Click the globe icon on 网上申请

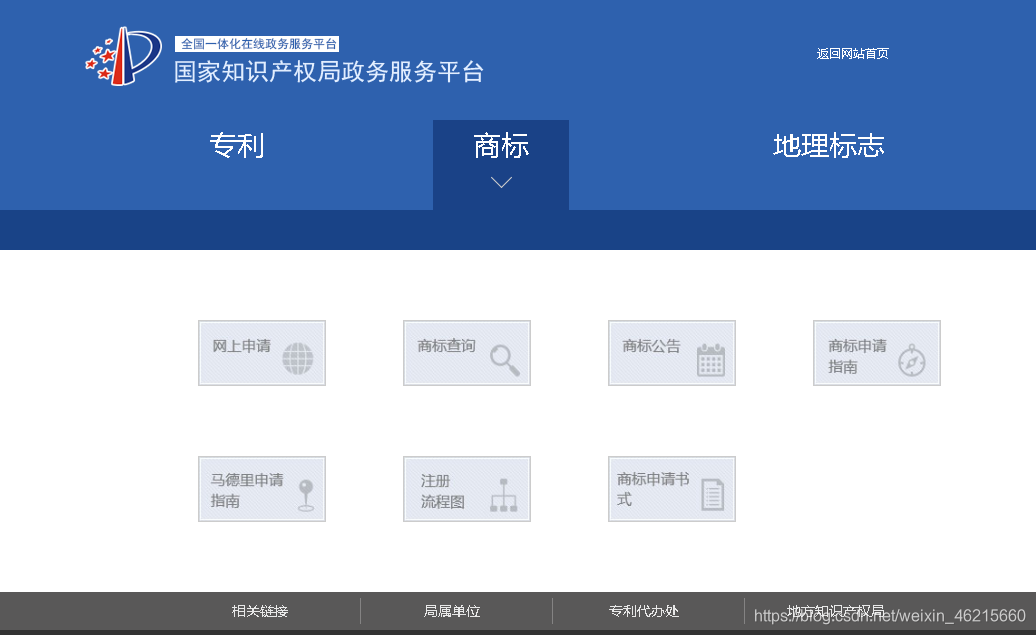pos(297,359)
